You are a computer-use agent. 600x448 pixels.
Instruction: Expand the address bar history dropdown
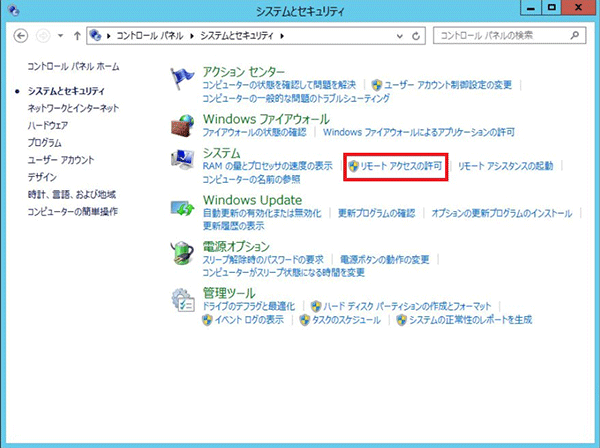(399, 36)
